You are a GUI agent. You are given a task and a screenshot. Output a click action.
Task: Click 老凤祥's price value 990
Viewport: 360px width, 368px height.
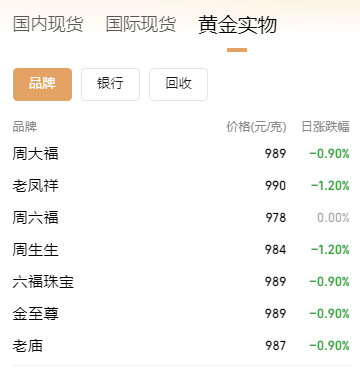[x=276, y=186]
